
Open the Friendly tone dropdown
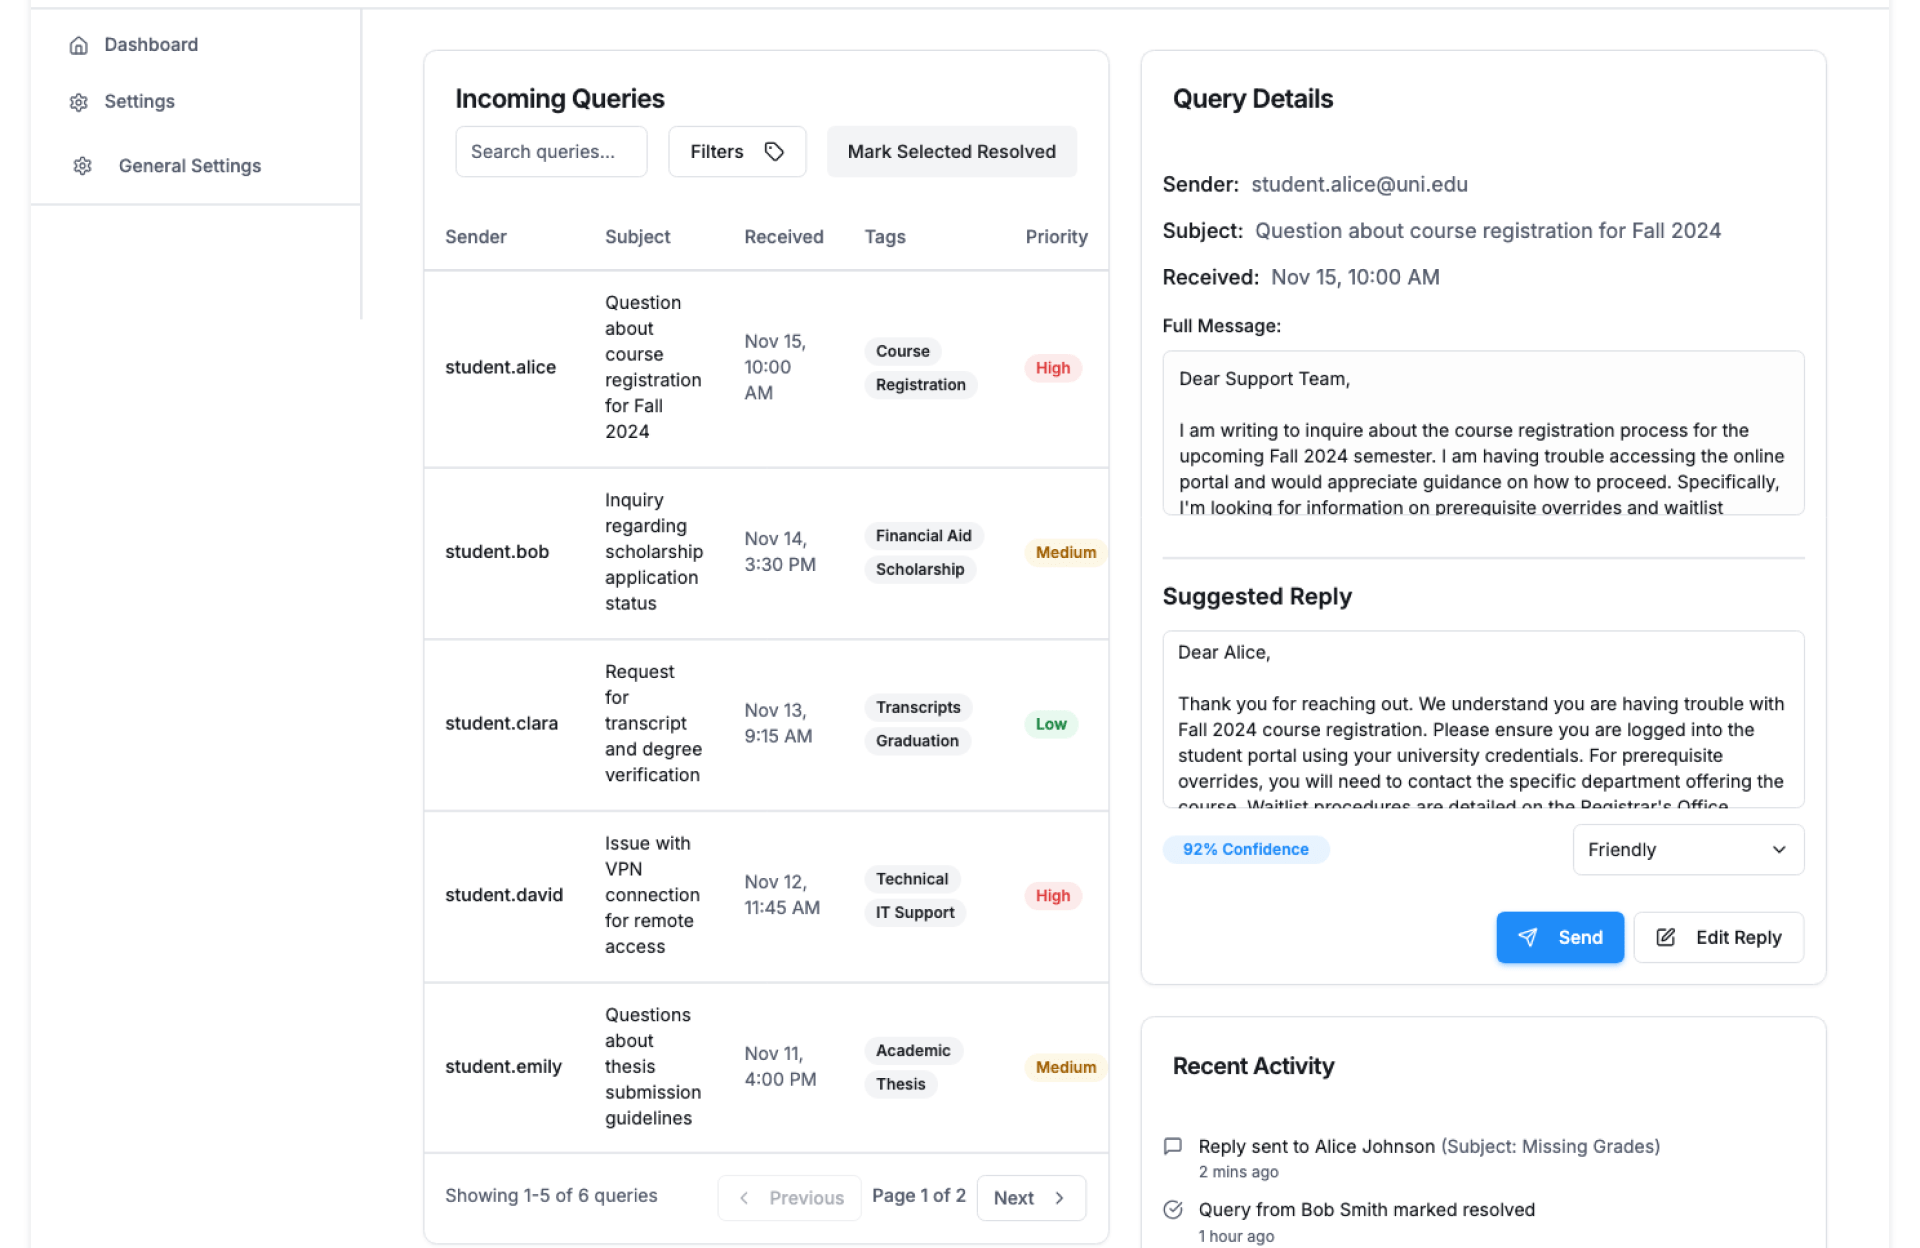click(x=1687, y=850)
